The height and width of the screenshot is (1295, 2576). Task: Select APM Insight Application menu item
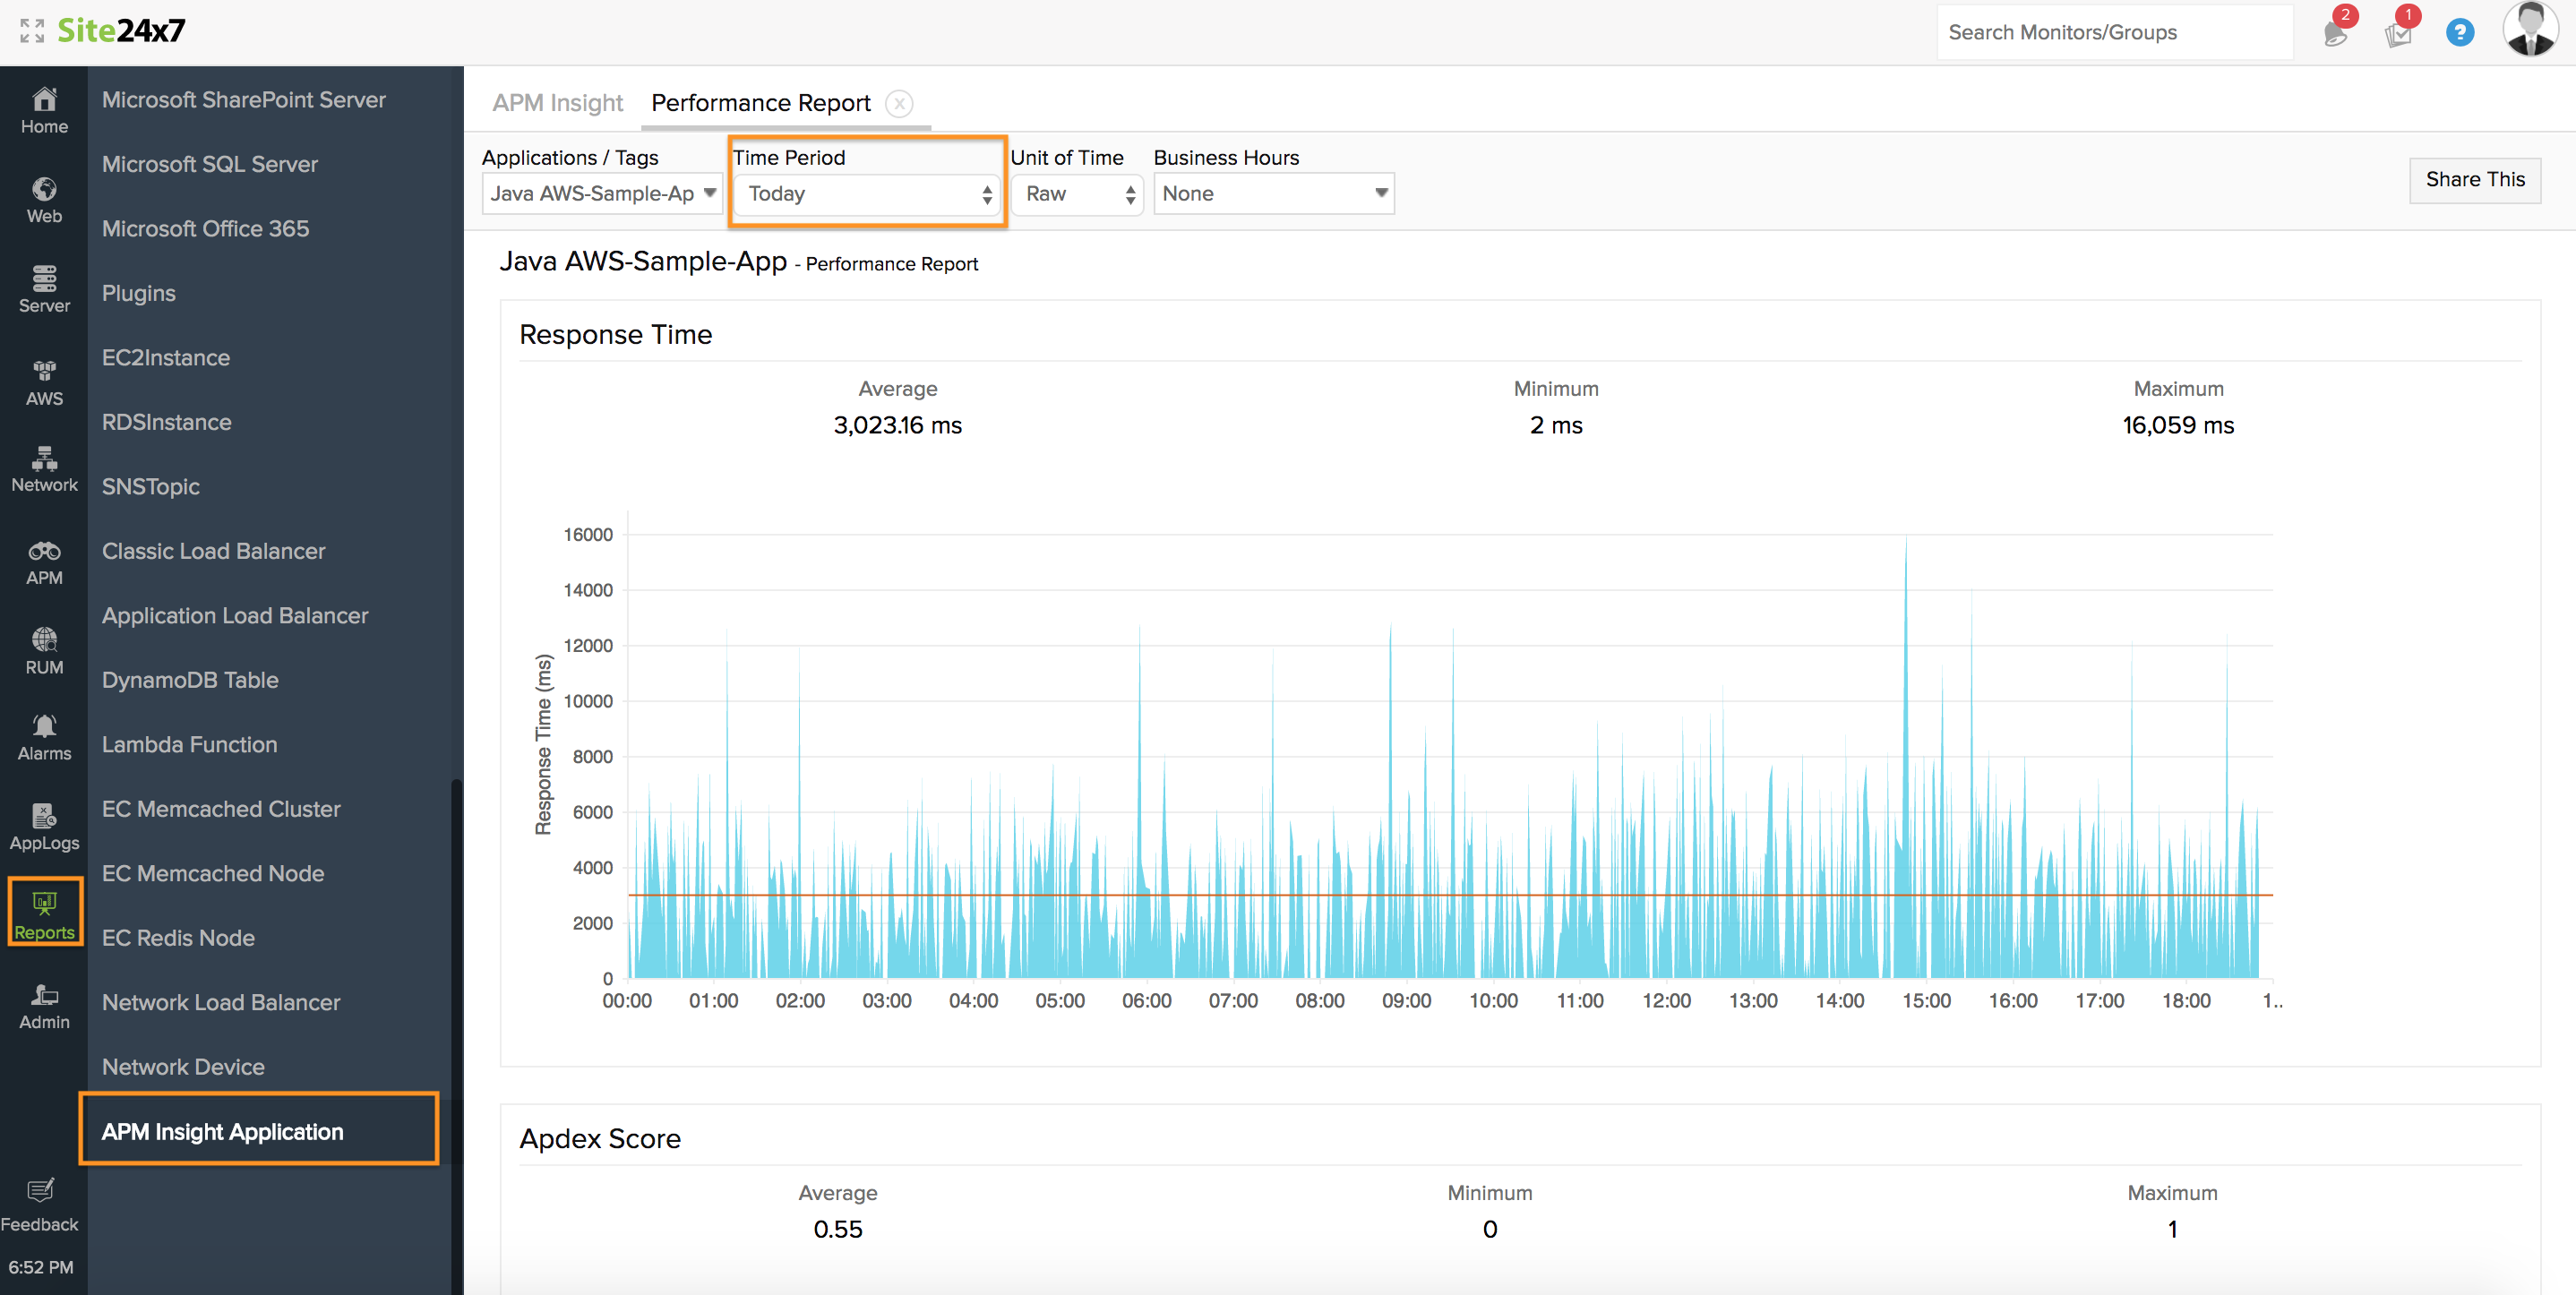pyautogui.click(x=222, y=1131)
